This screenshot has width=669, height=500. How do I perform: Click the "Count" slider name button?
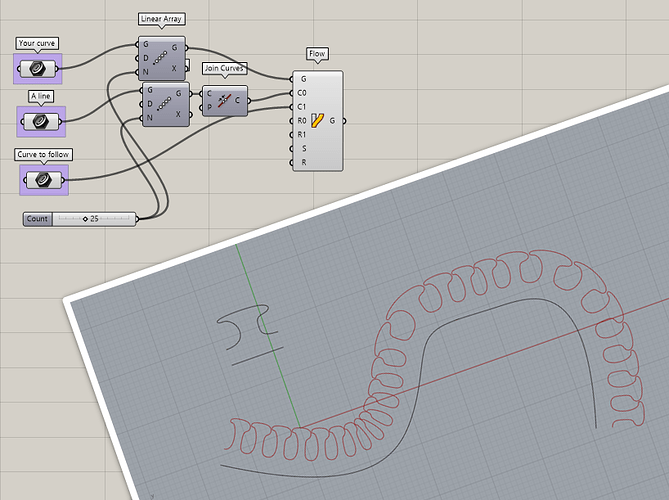38,219
